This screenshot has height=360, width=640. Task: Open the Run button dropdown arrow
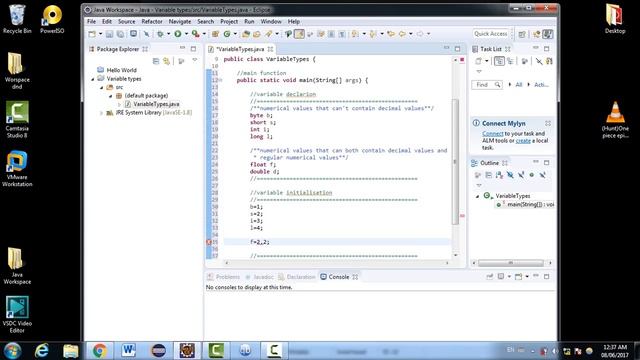[186, 34]
